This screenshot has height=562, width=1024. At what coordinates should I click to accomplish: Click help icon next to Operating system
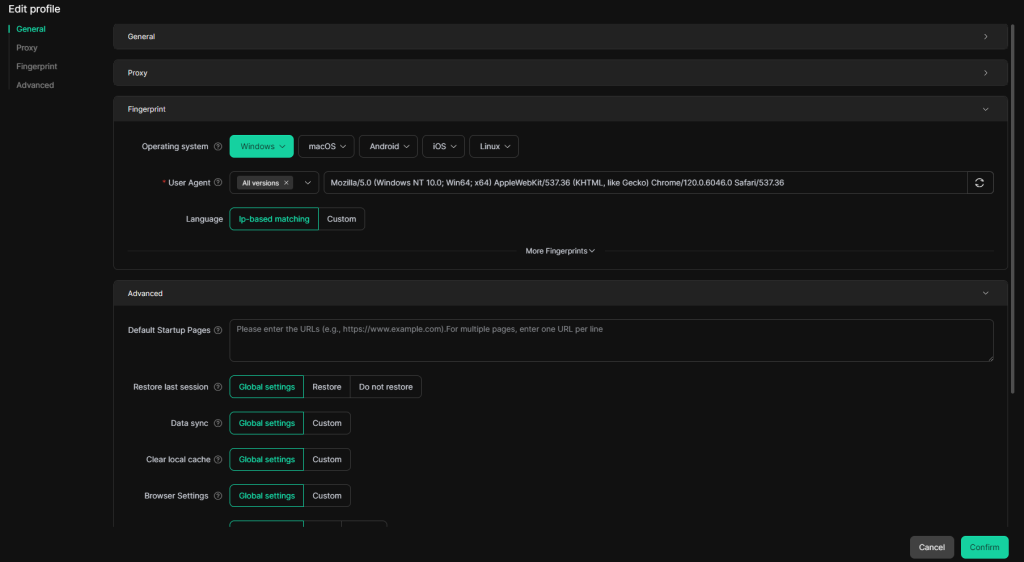[218, 147]
